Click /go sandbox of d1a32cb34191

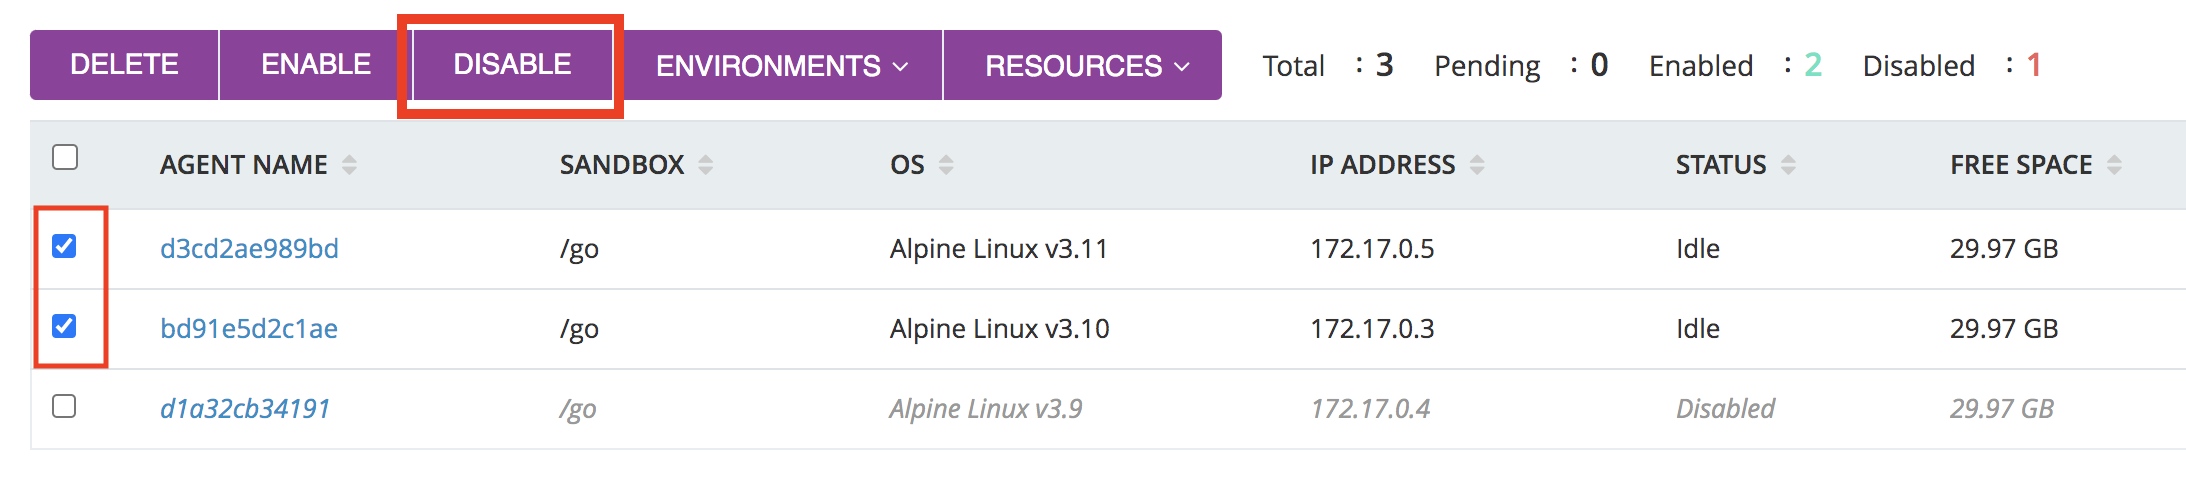pos(578,409)
